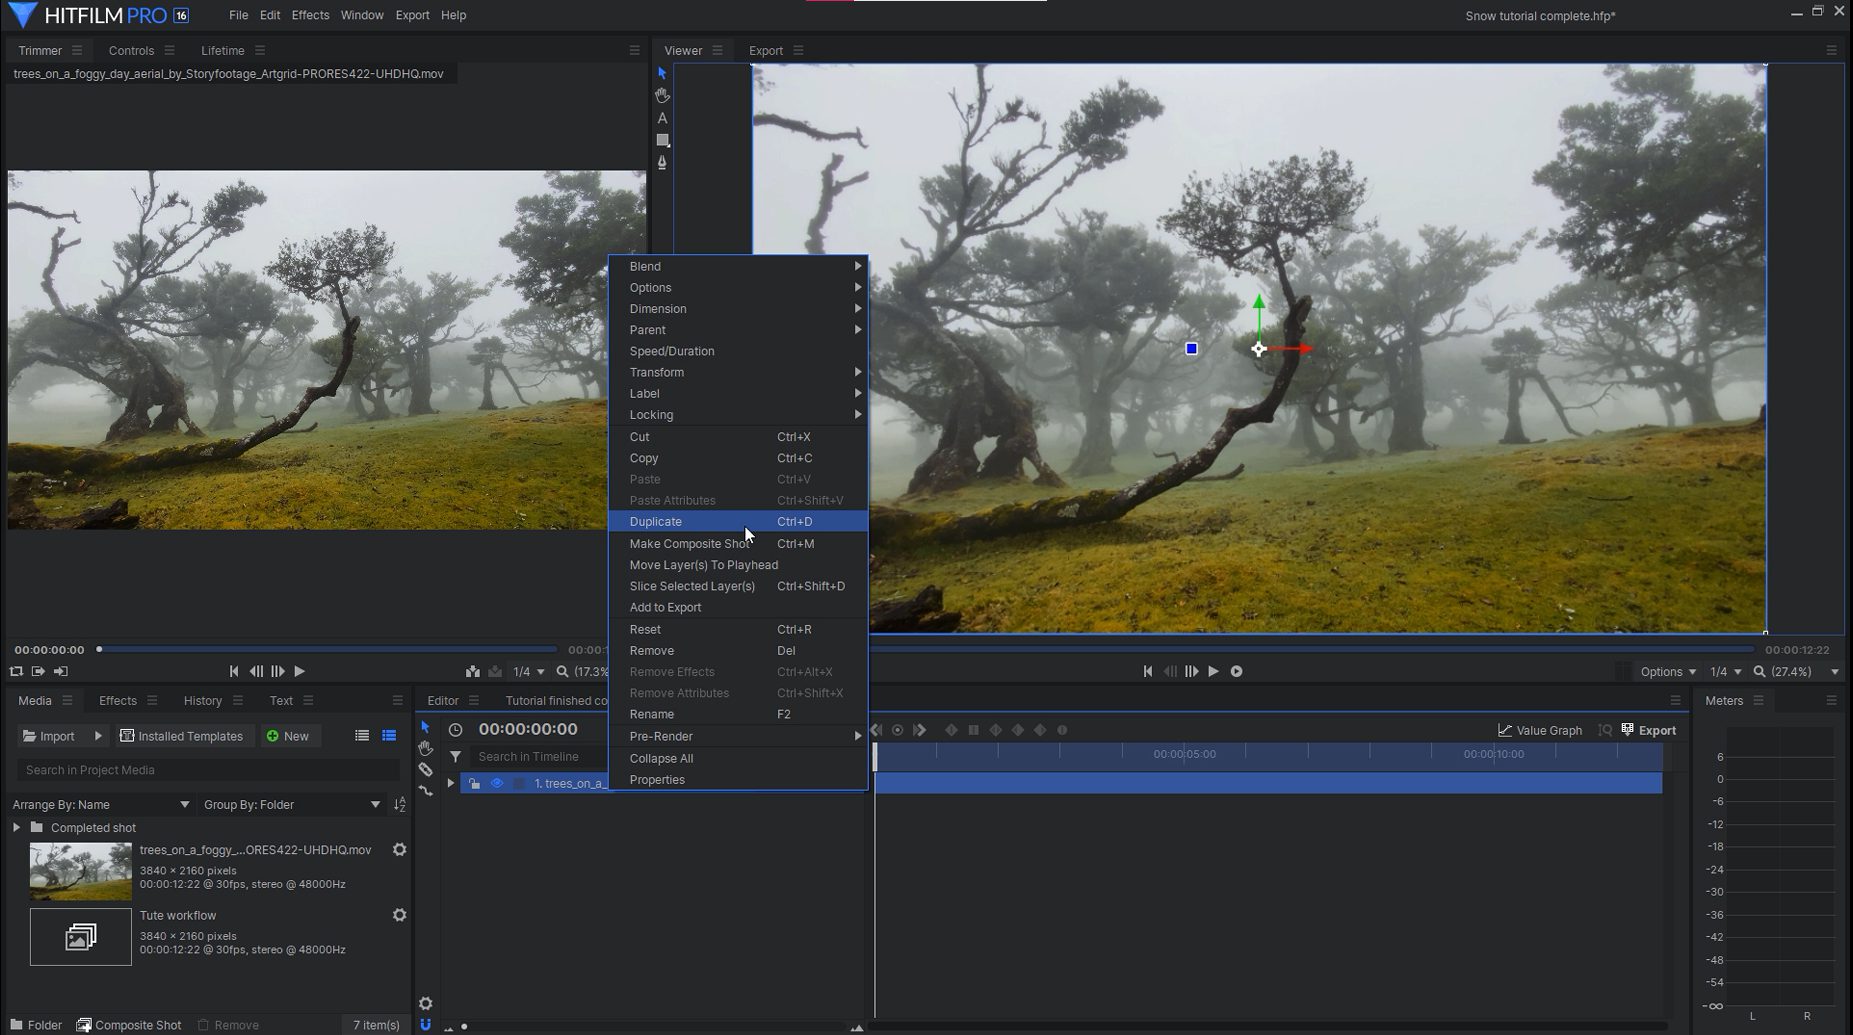1853x1035 pixels.
Task: Click the Insert clip icon in Trimmer
Action: [x=473, y=671]
